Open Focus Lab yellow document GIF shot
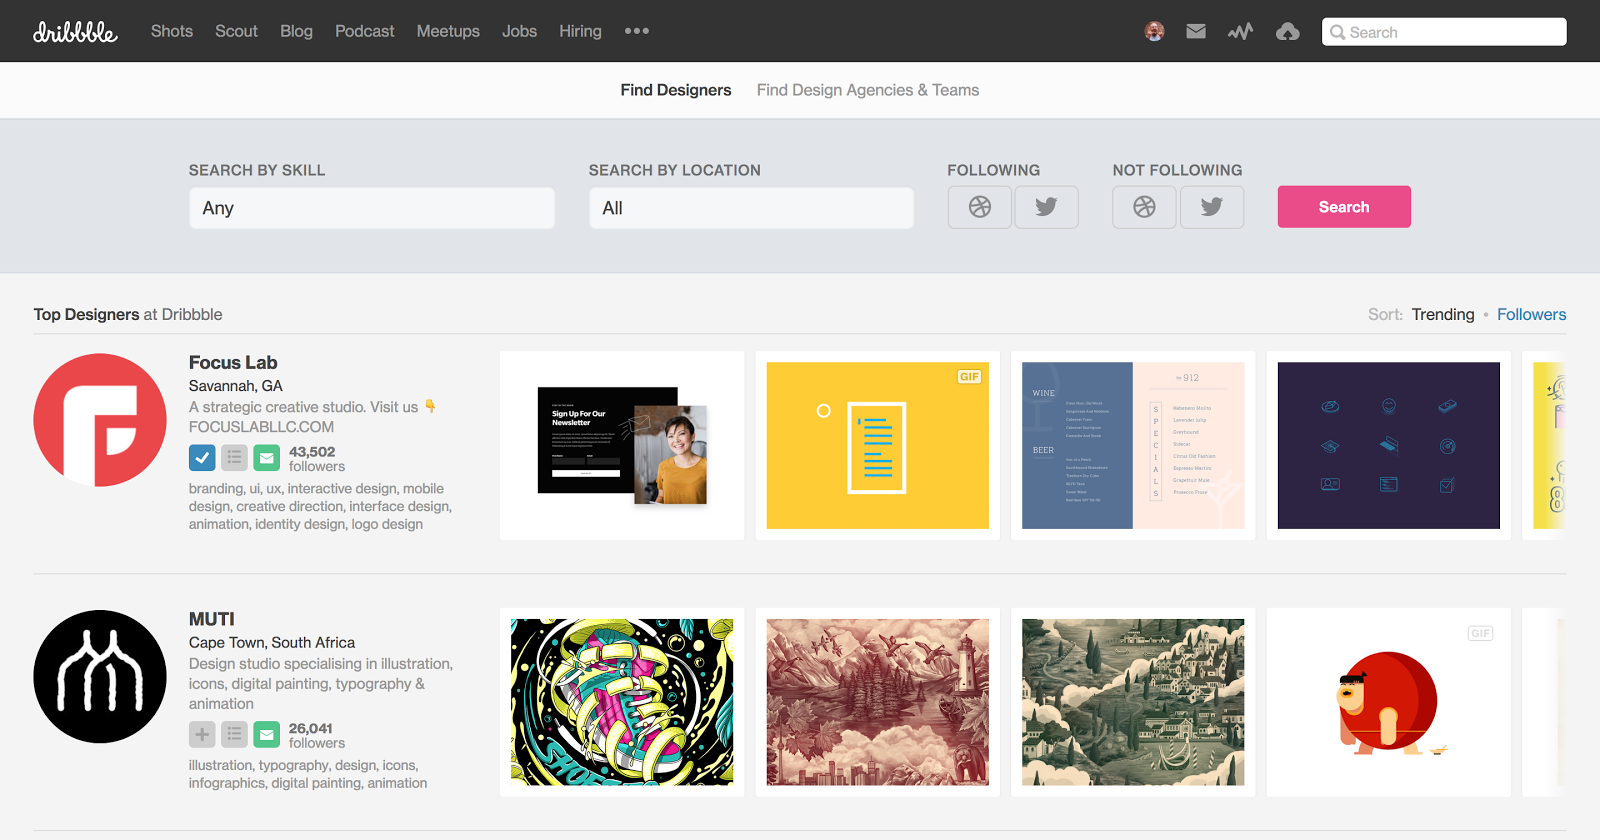This screenshot has width=1600, height=840. click(878, 445)
